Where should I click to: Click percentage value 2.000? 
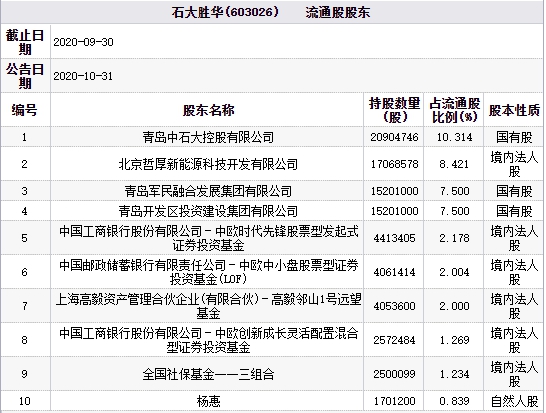tap(454, 306)
